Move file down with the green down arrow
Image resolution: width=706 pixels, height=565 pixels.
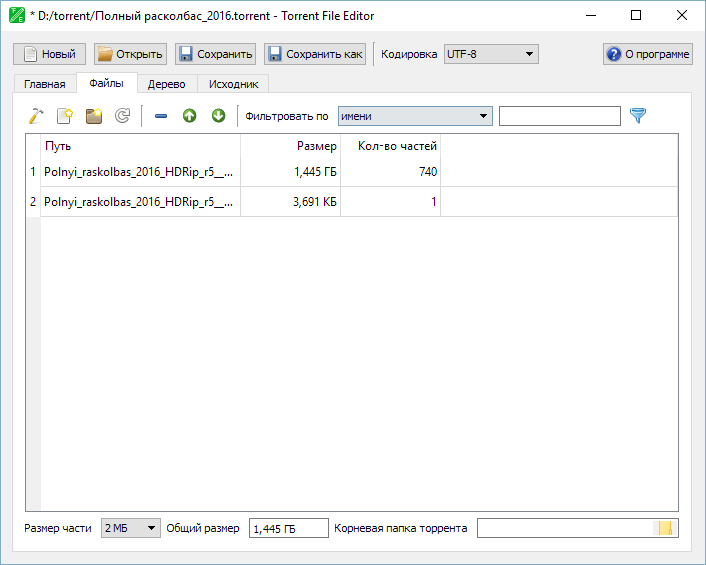pyautogui.click(x=218, y=116)
